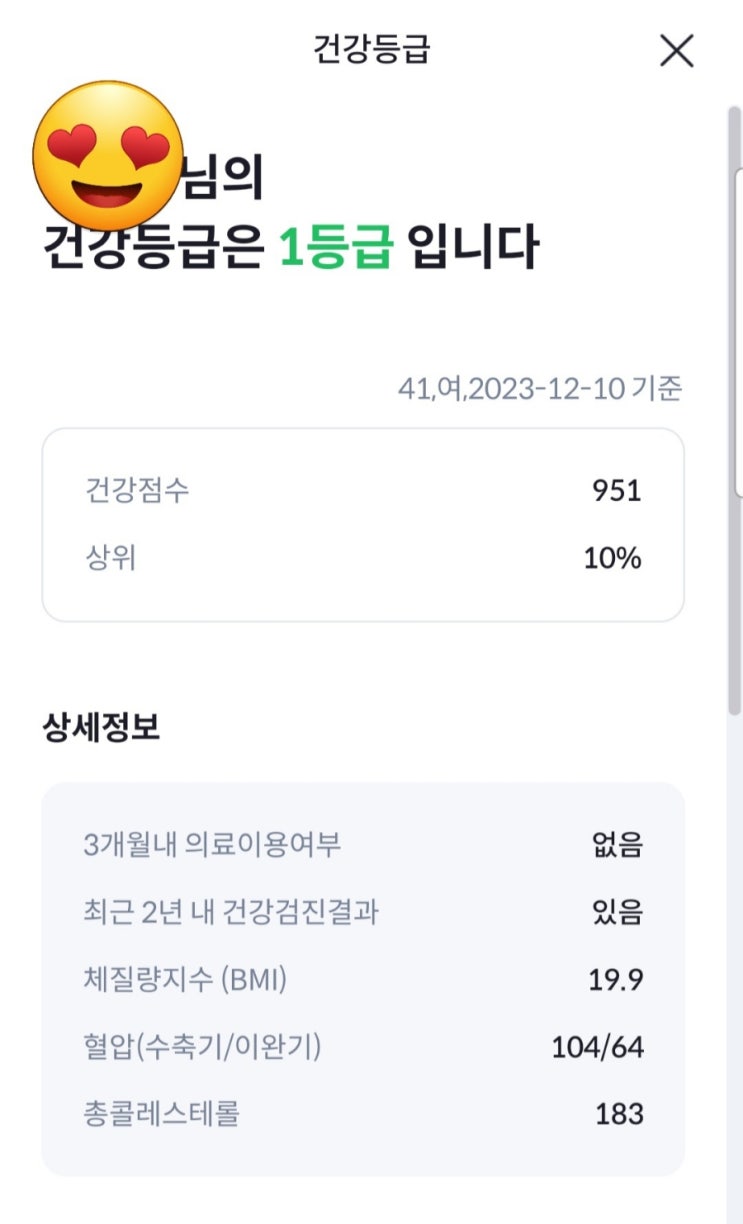Screen dimensions: 743x1224
Task: Tap the green 1등급 grade text
Action: [x=335, y=246]
